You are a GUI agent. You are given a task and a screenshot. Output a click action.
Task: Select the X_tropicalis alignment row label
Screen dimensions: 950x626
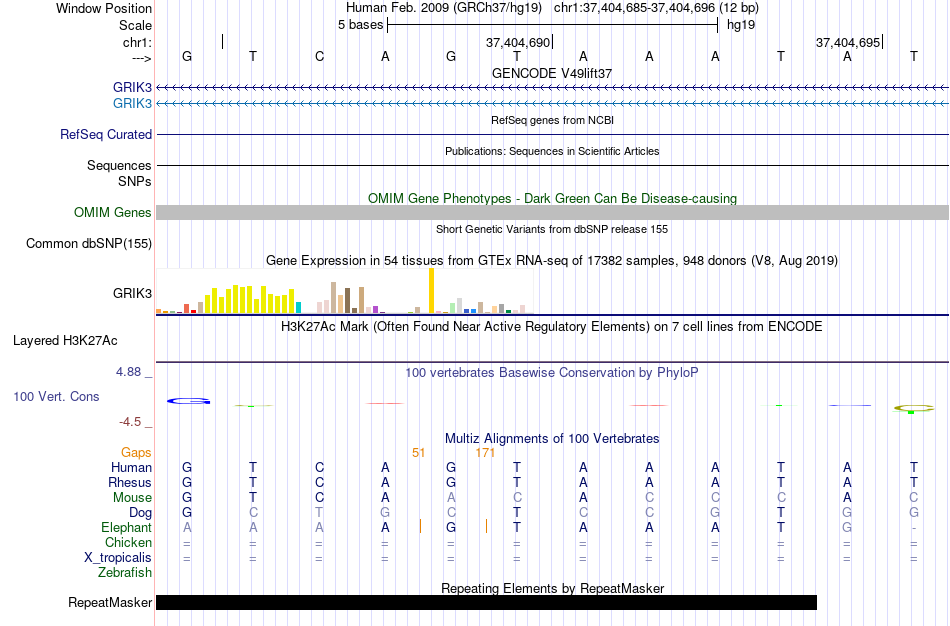click(x=118, y=558)
